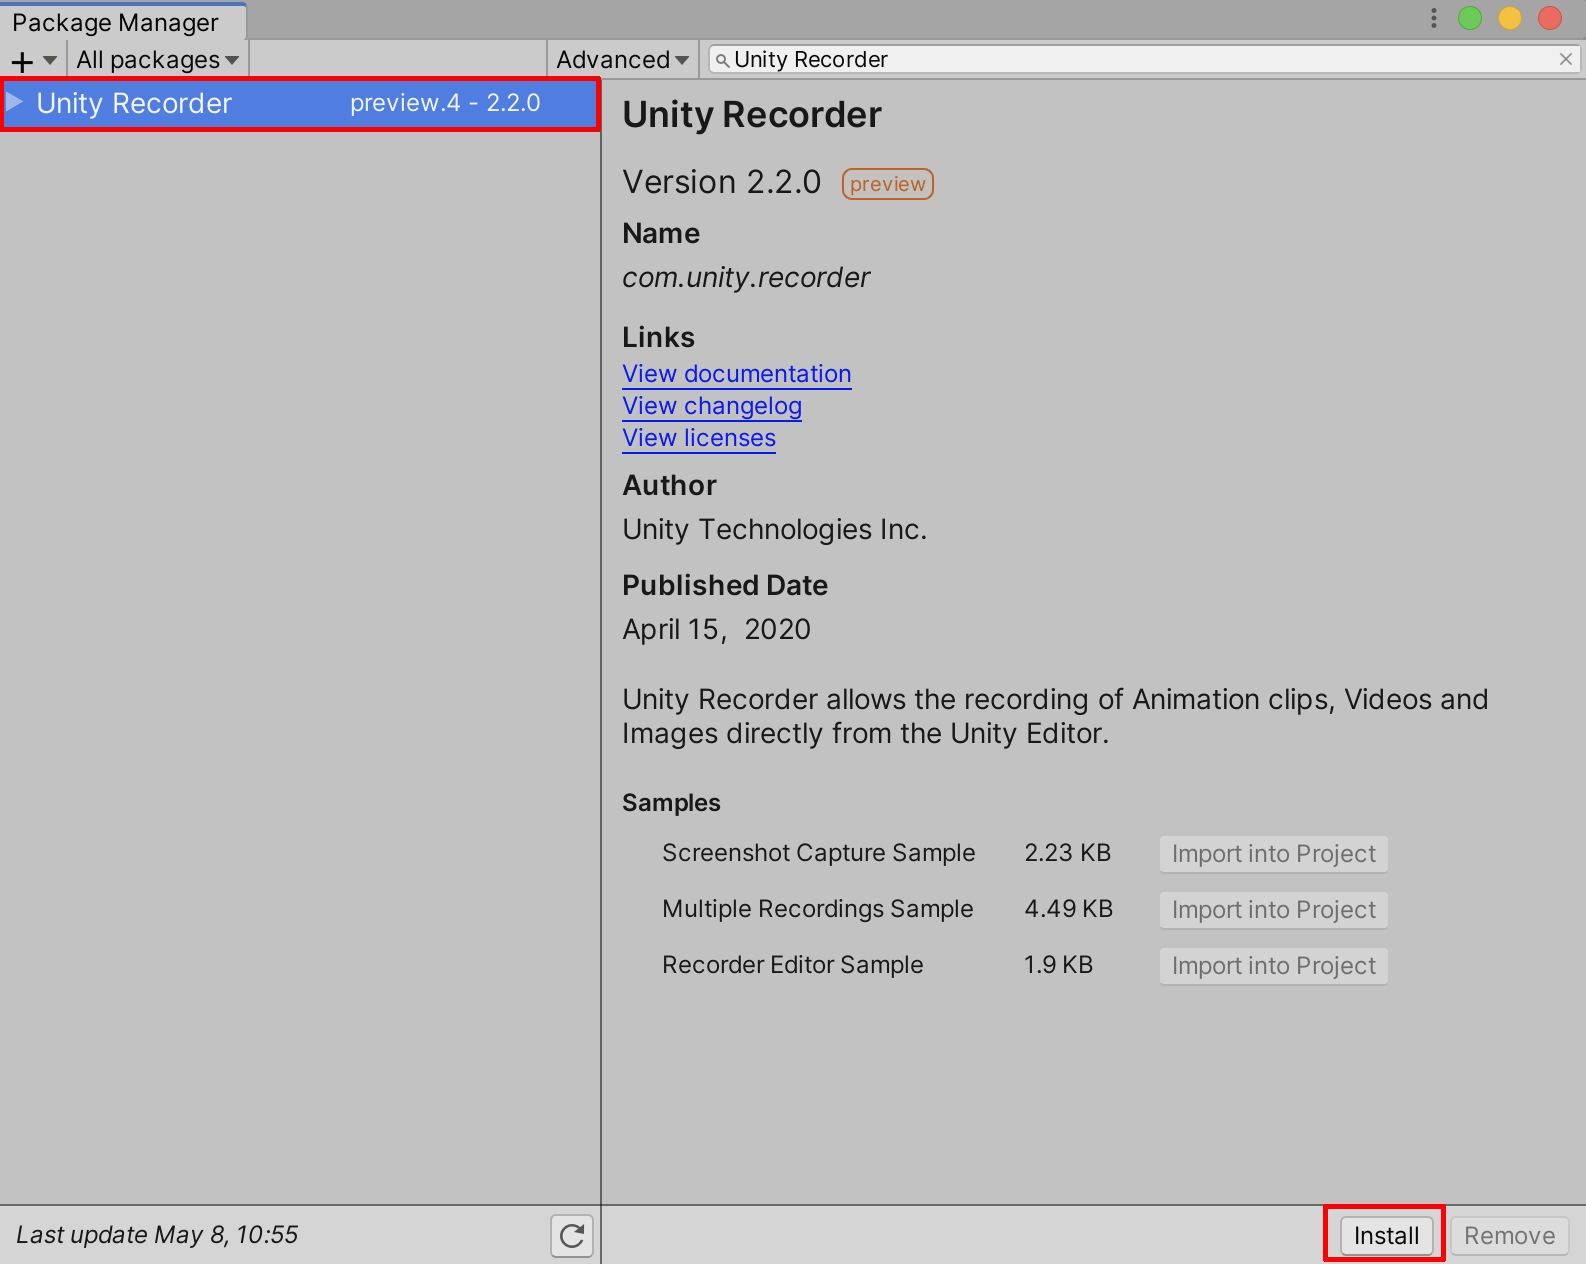Import the Recorder Editor Sample into project
This screenshot has width=1586, height=1264.
(1274, 966)
